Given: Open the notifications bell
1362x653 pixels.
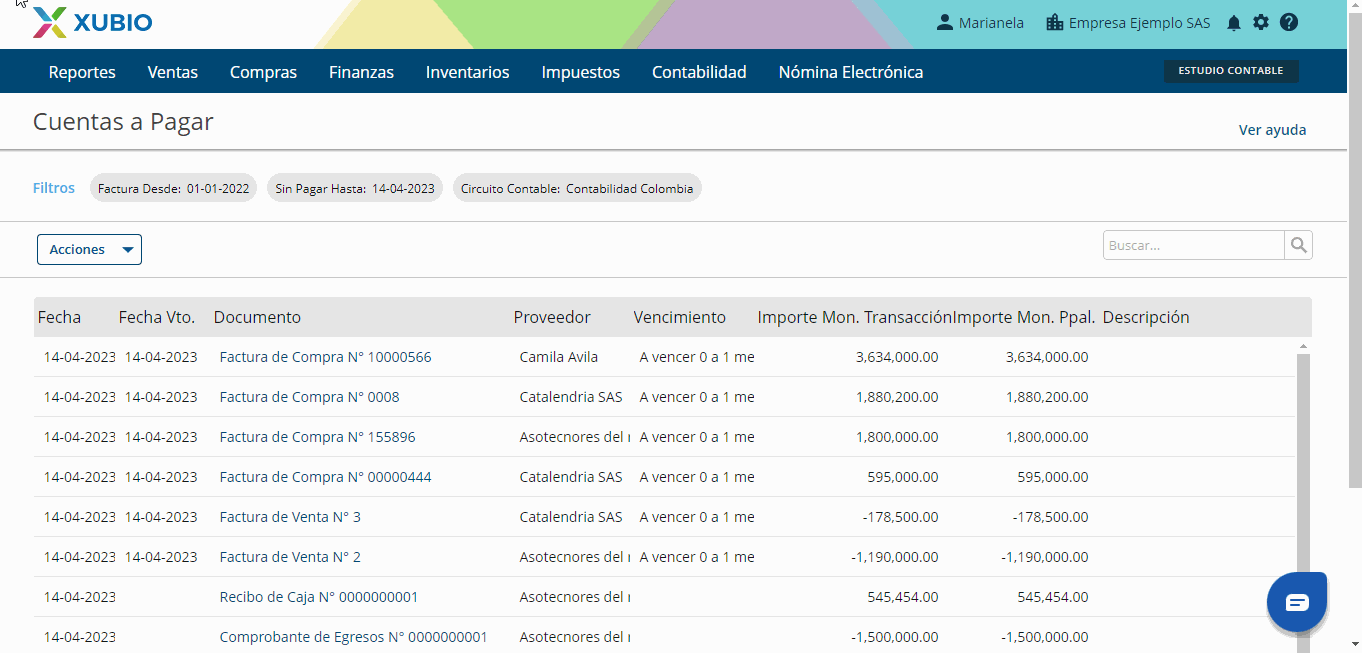Looking at the screenshot, I should (1234, 23).
